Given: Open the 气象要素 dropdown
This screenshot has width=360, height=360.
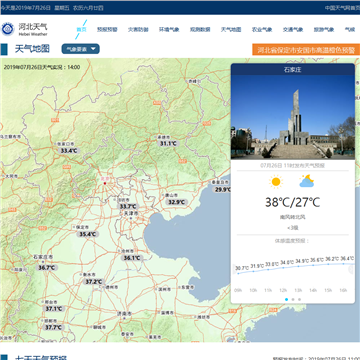Looking at the screenshot, I should tap(81, 49).
